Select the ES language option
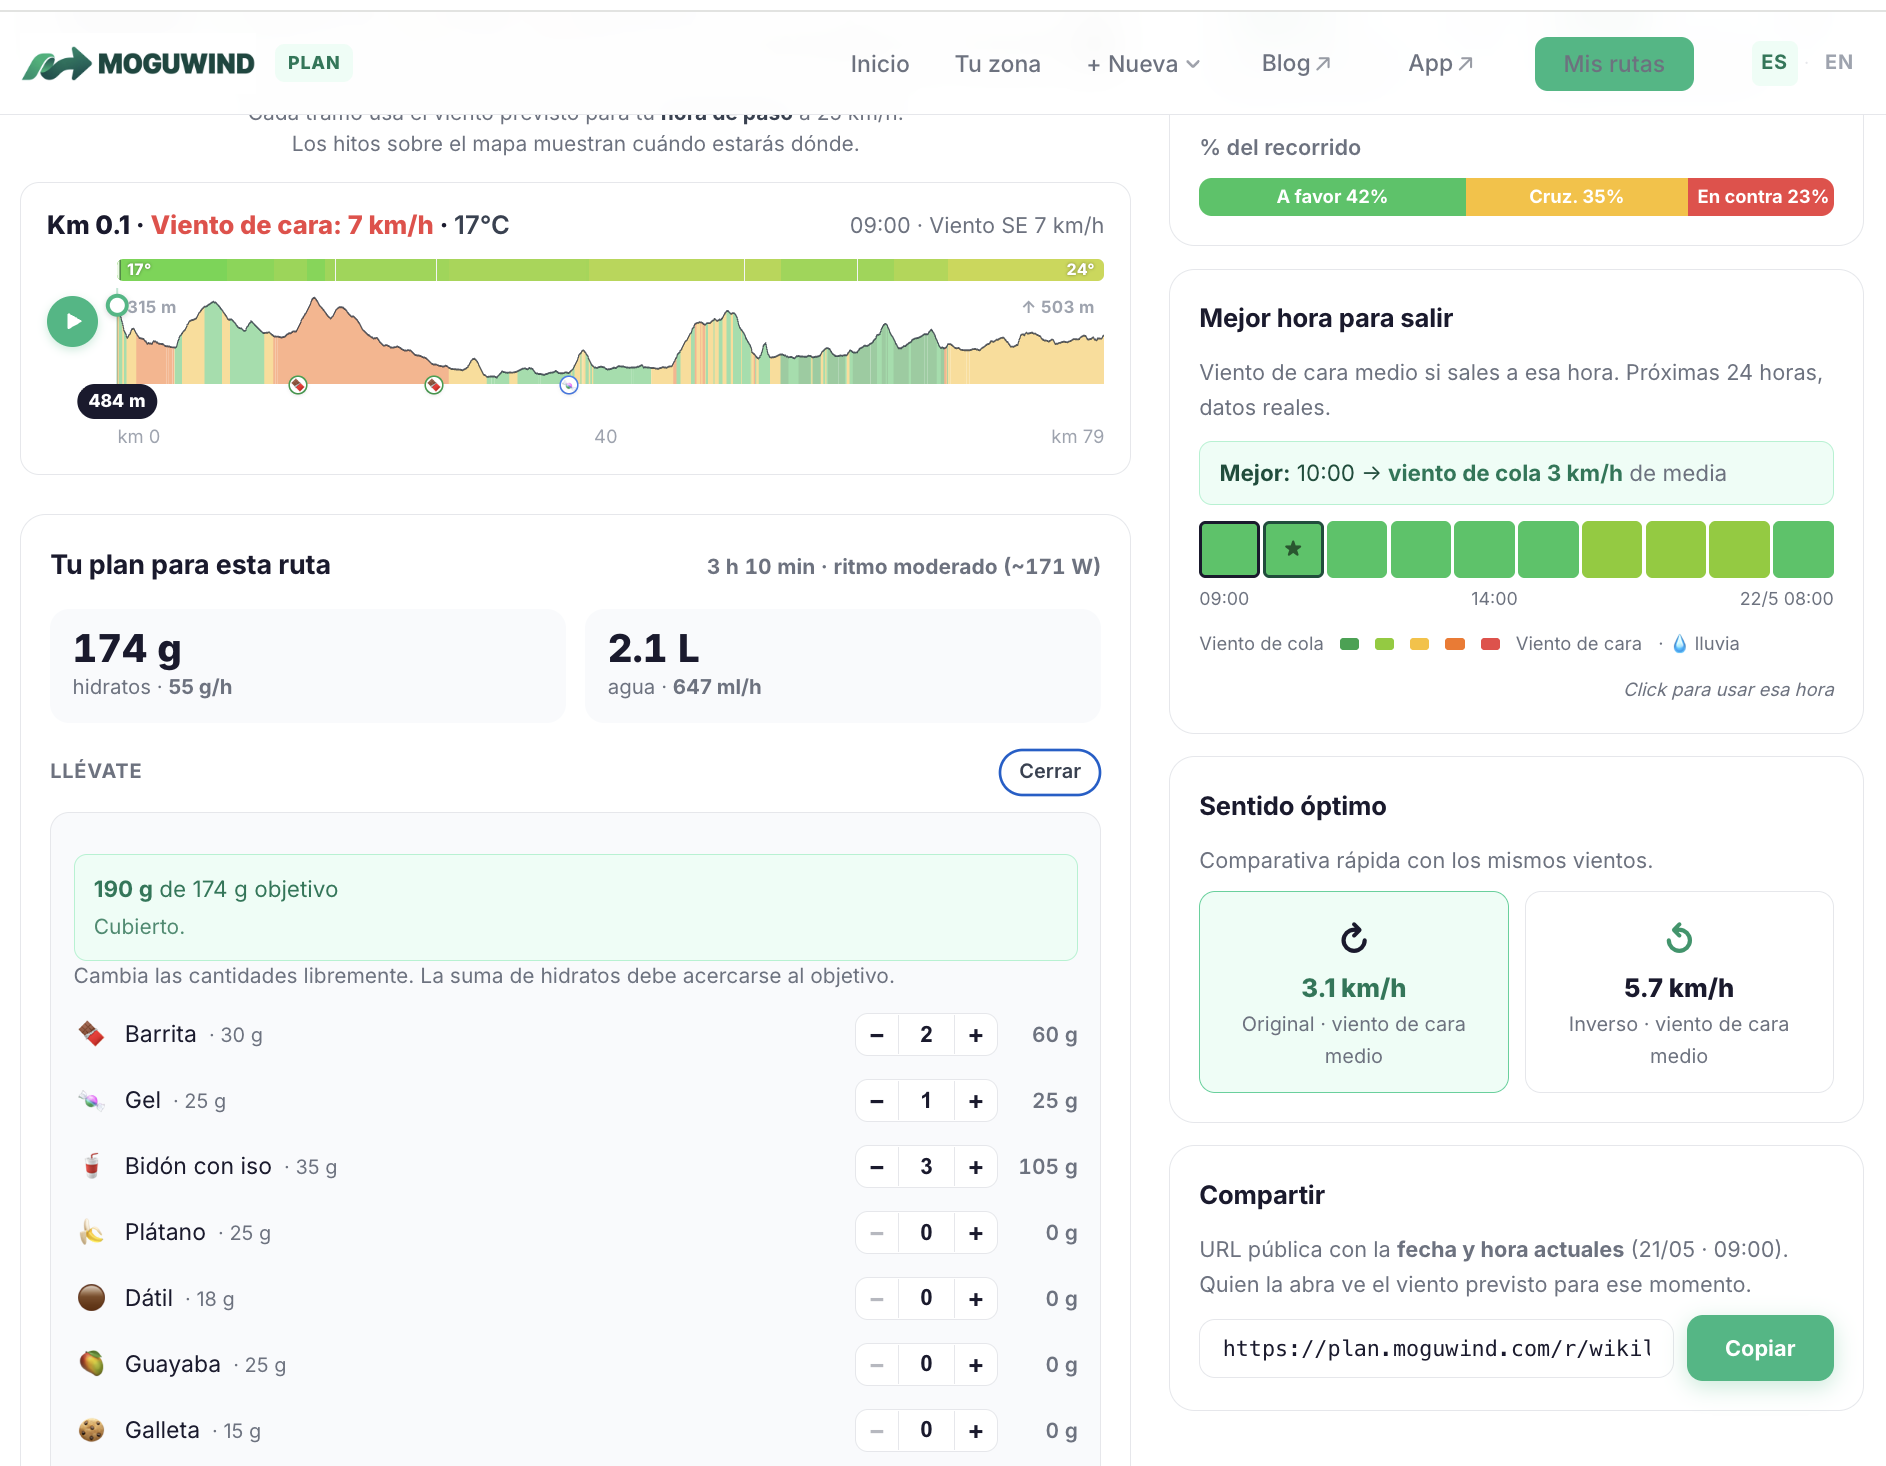Viewport: 1886px width, 1466px height. [1774, 63]
